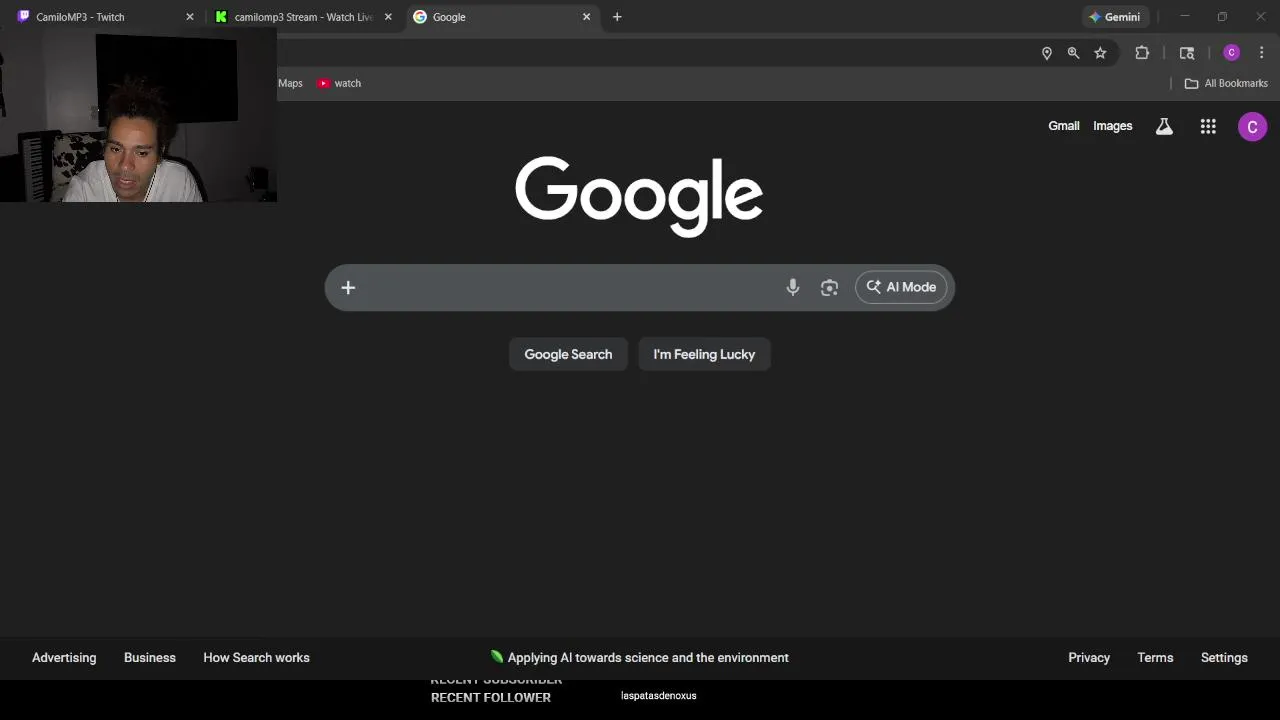
Task: Open a new browser tab
Action: point(617,17)
